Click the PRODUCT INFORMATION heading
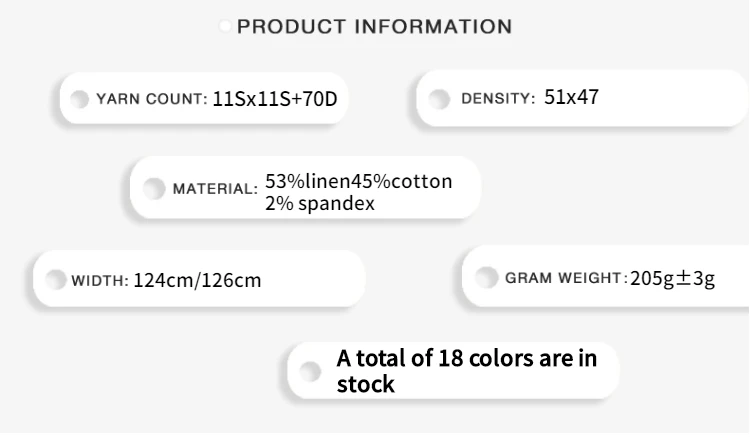The width and height of the screenshot is (750, 437). coord(375,26)
